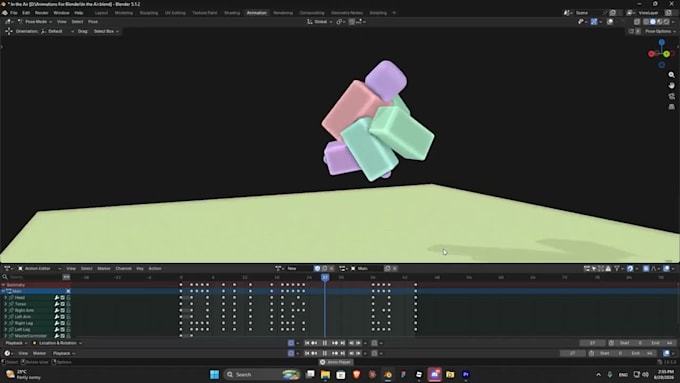The image size is (680, 383).
Task: Open File Explorer from taskbar
Action: point(325,374)
